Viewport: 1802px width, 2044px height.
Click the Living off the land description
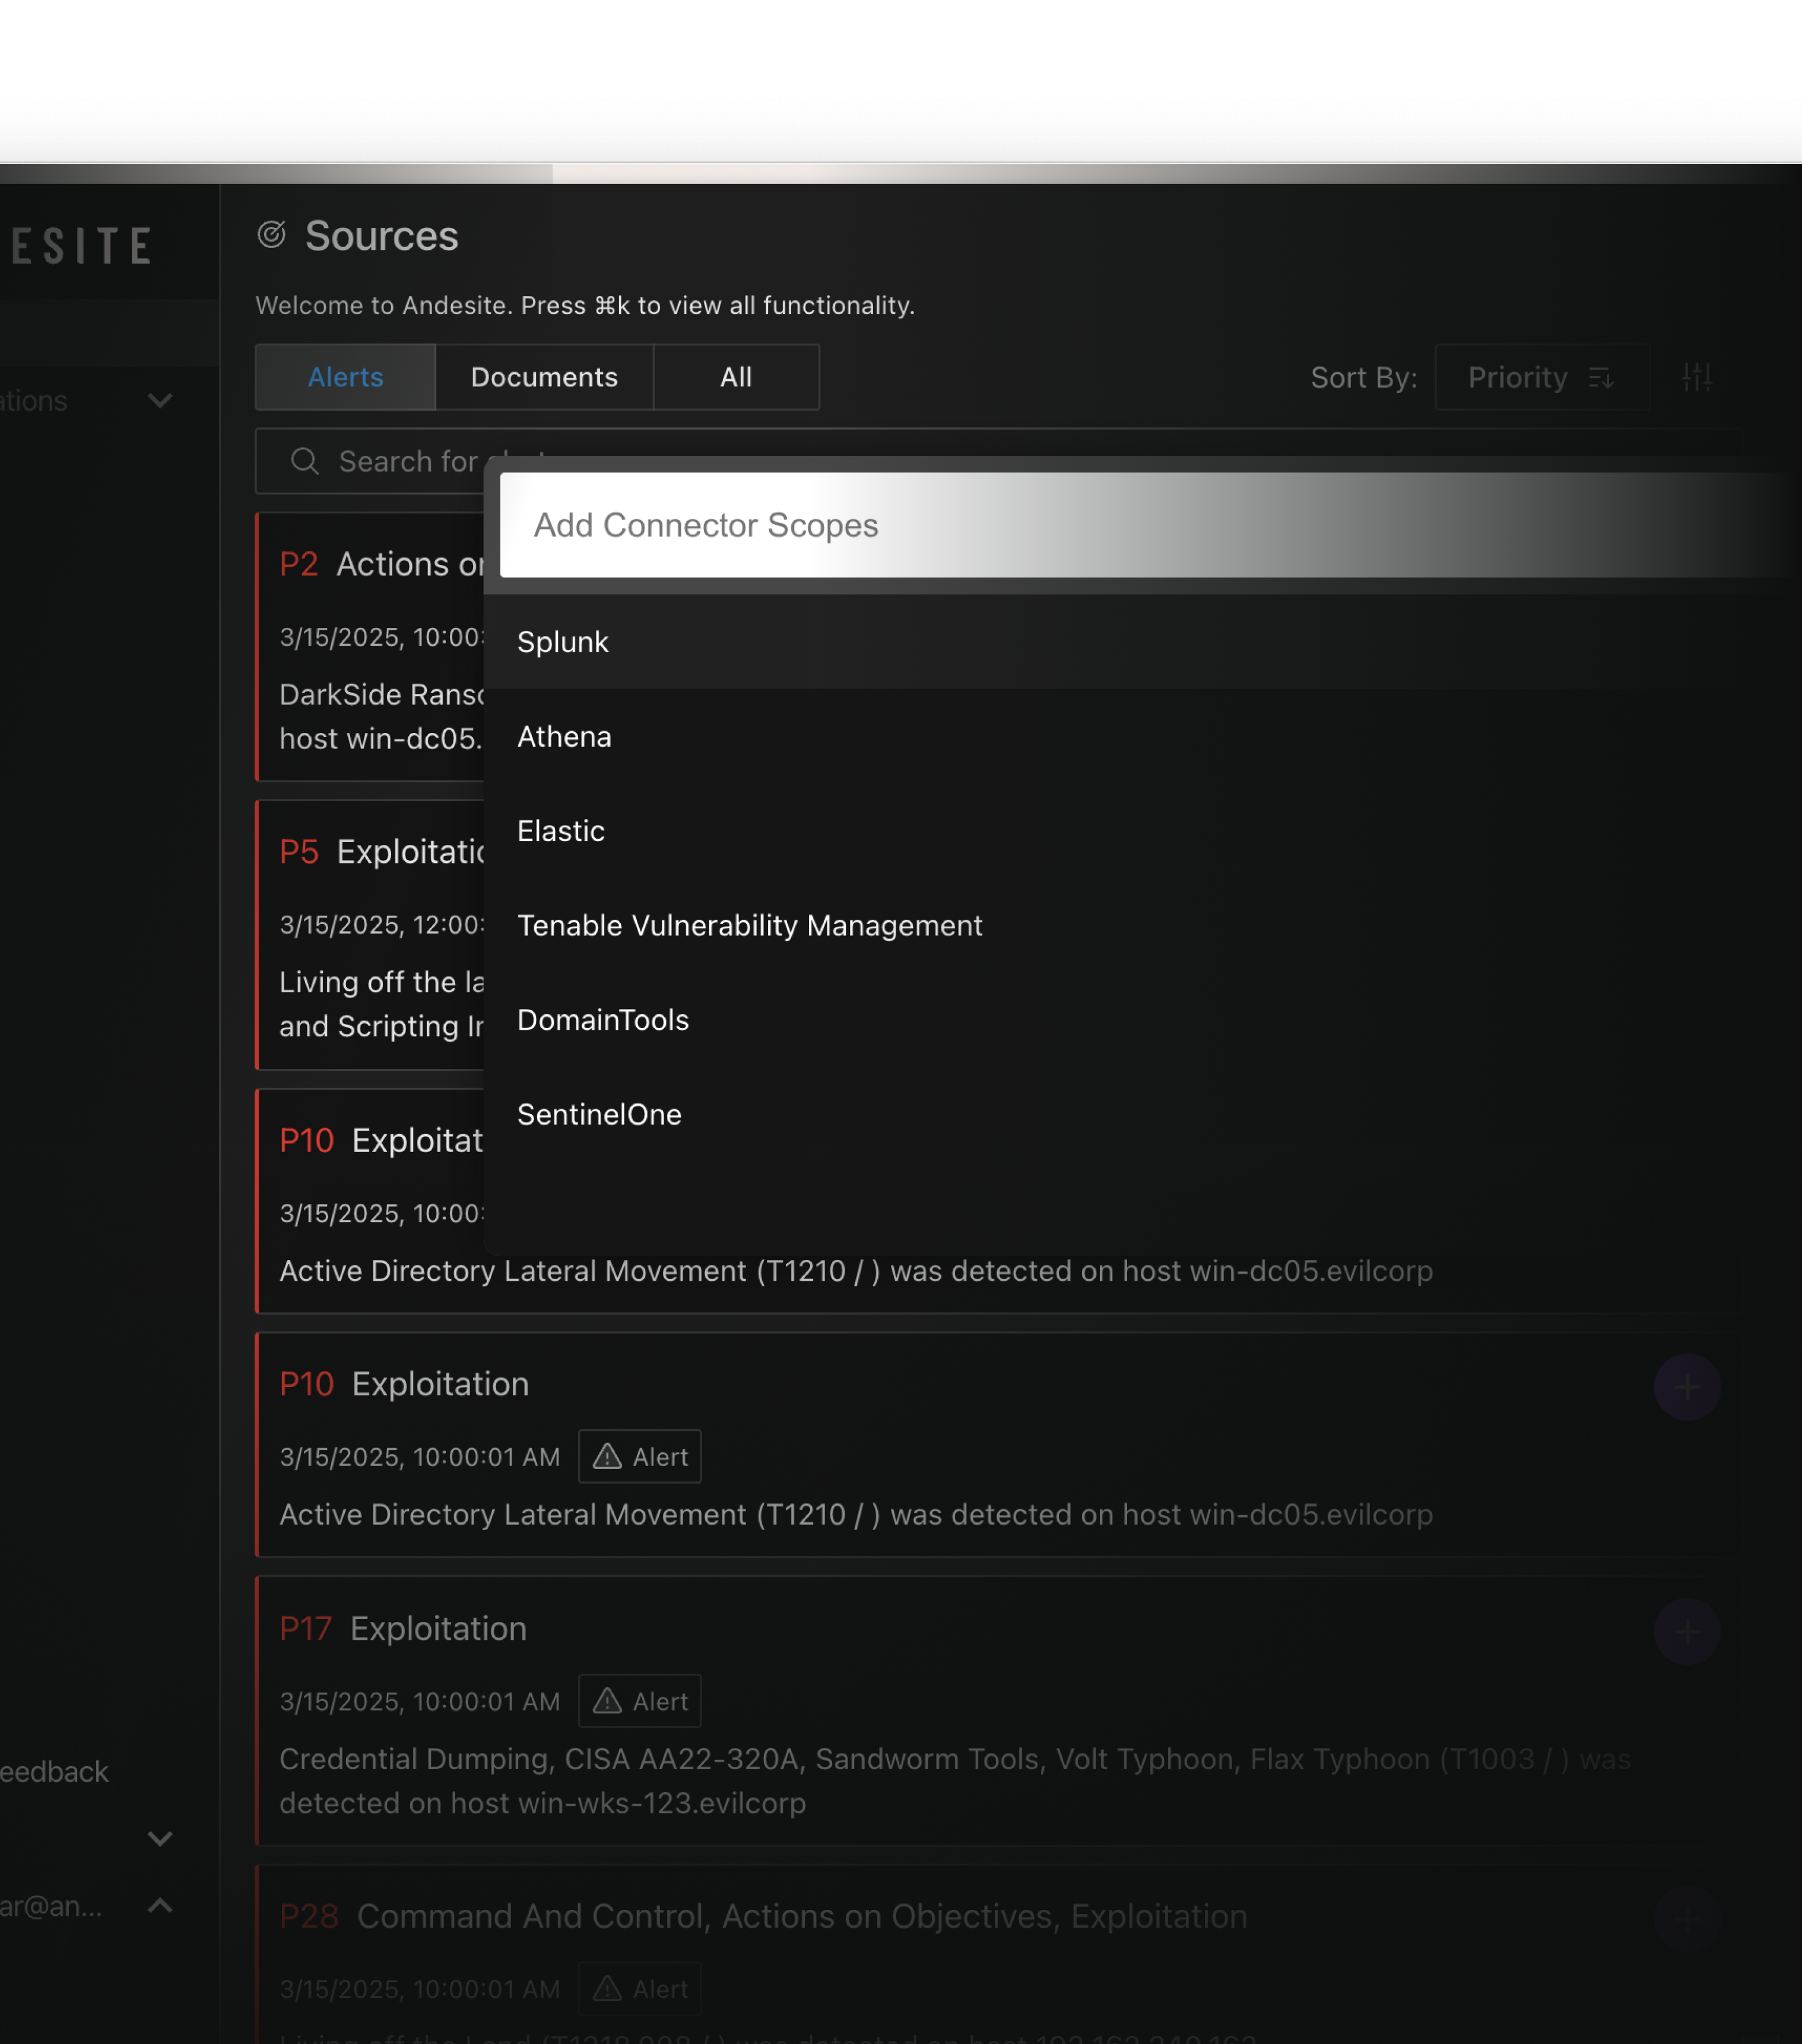[x=381, y=1004]
